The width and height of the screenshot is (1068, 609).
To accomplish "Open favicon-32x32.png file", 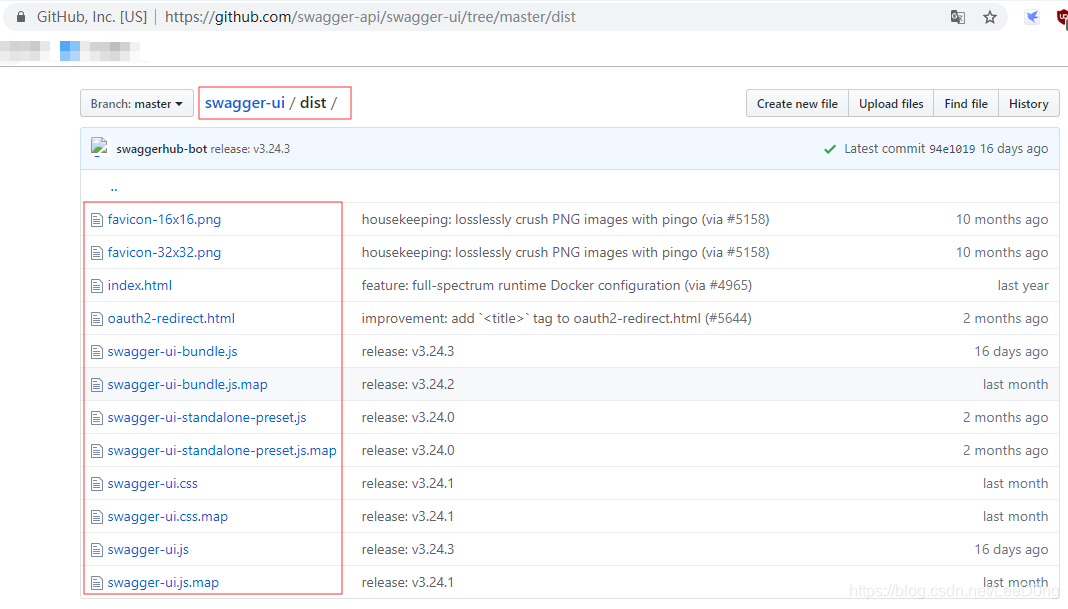I will click(x=164, y=252).
